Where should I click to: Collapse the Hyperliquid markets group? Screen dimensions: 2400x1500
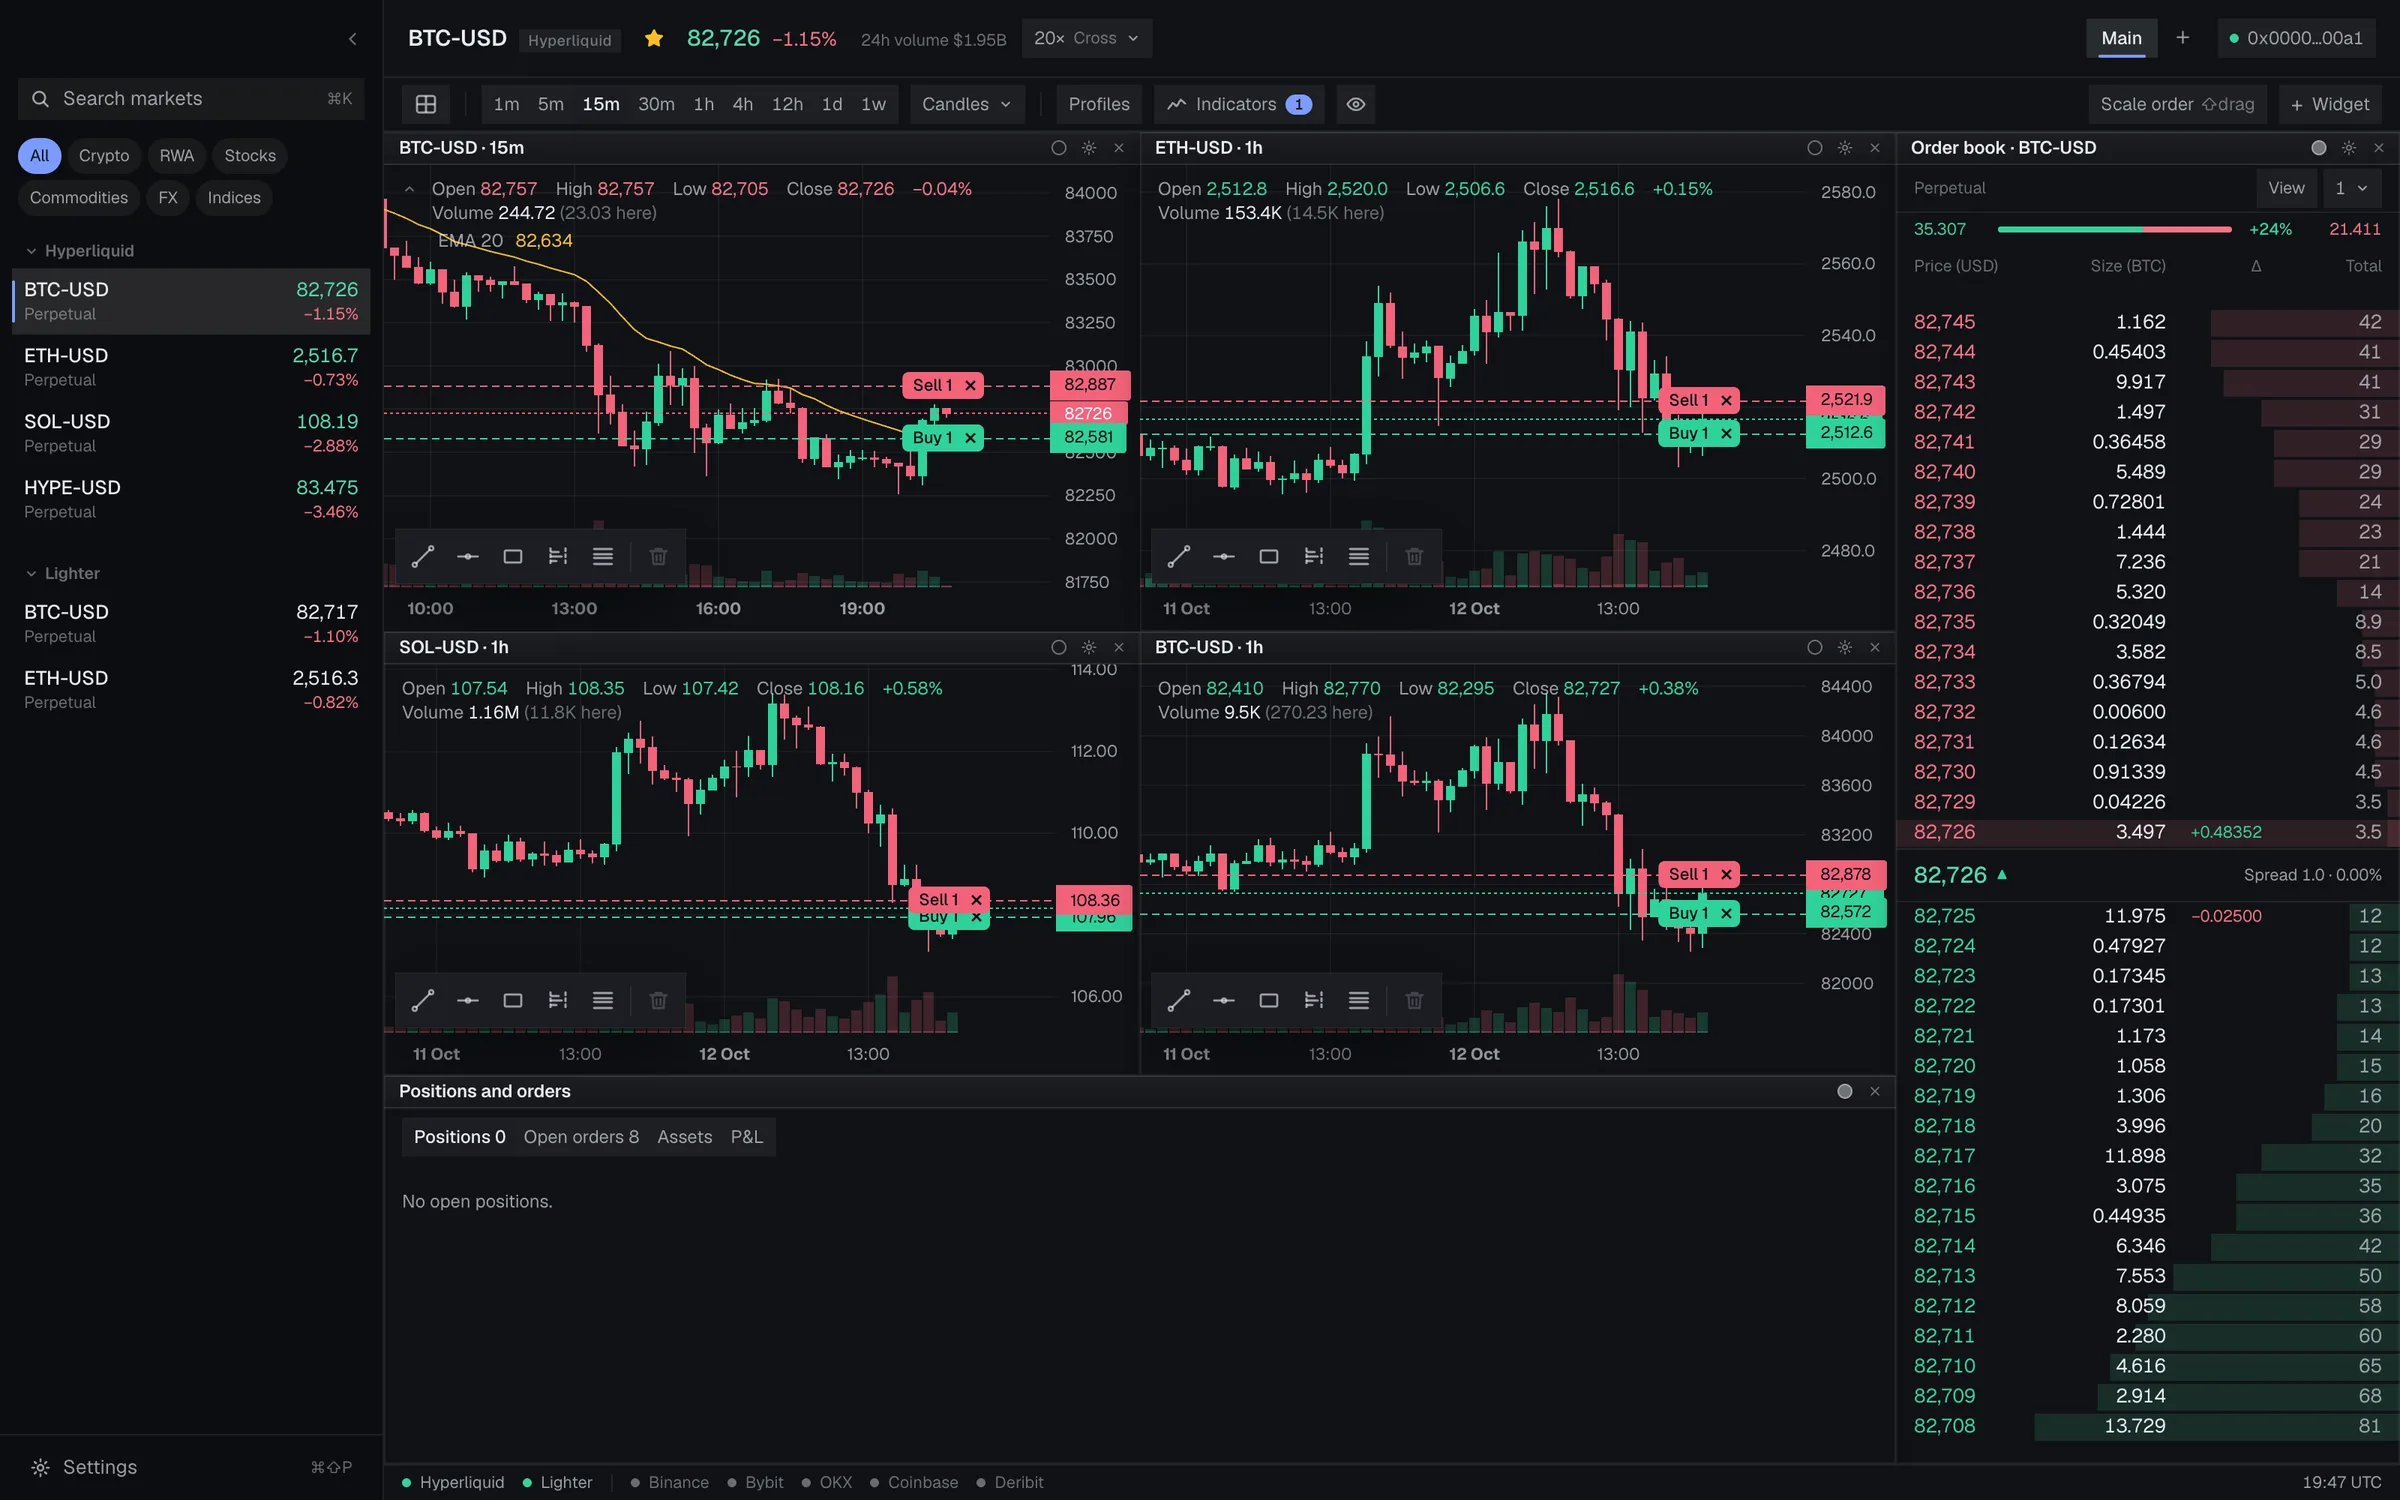tap(79, 251)
